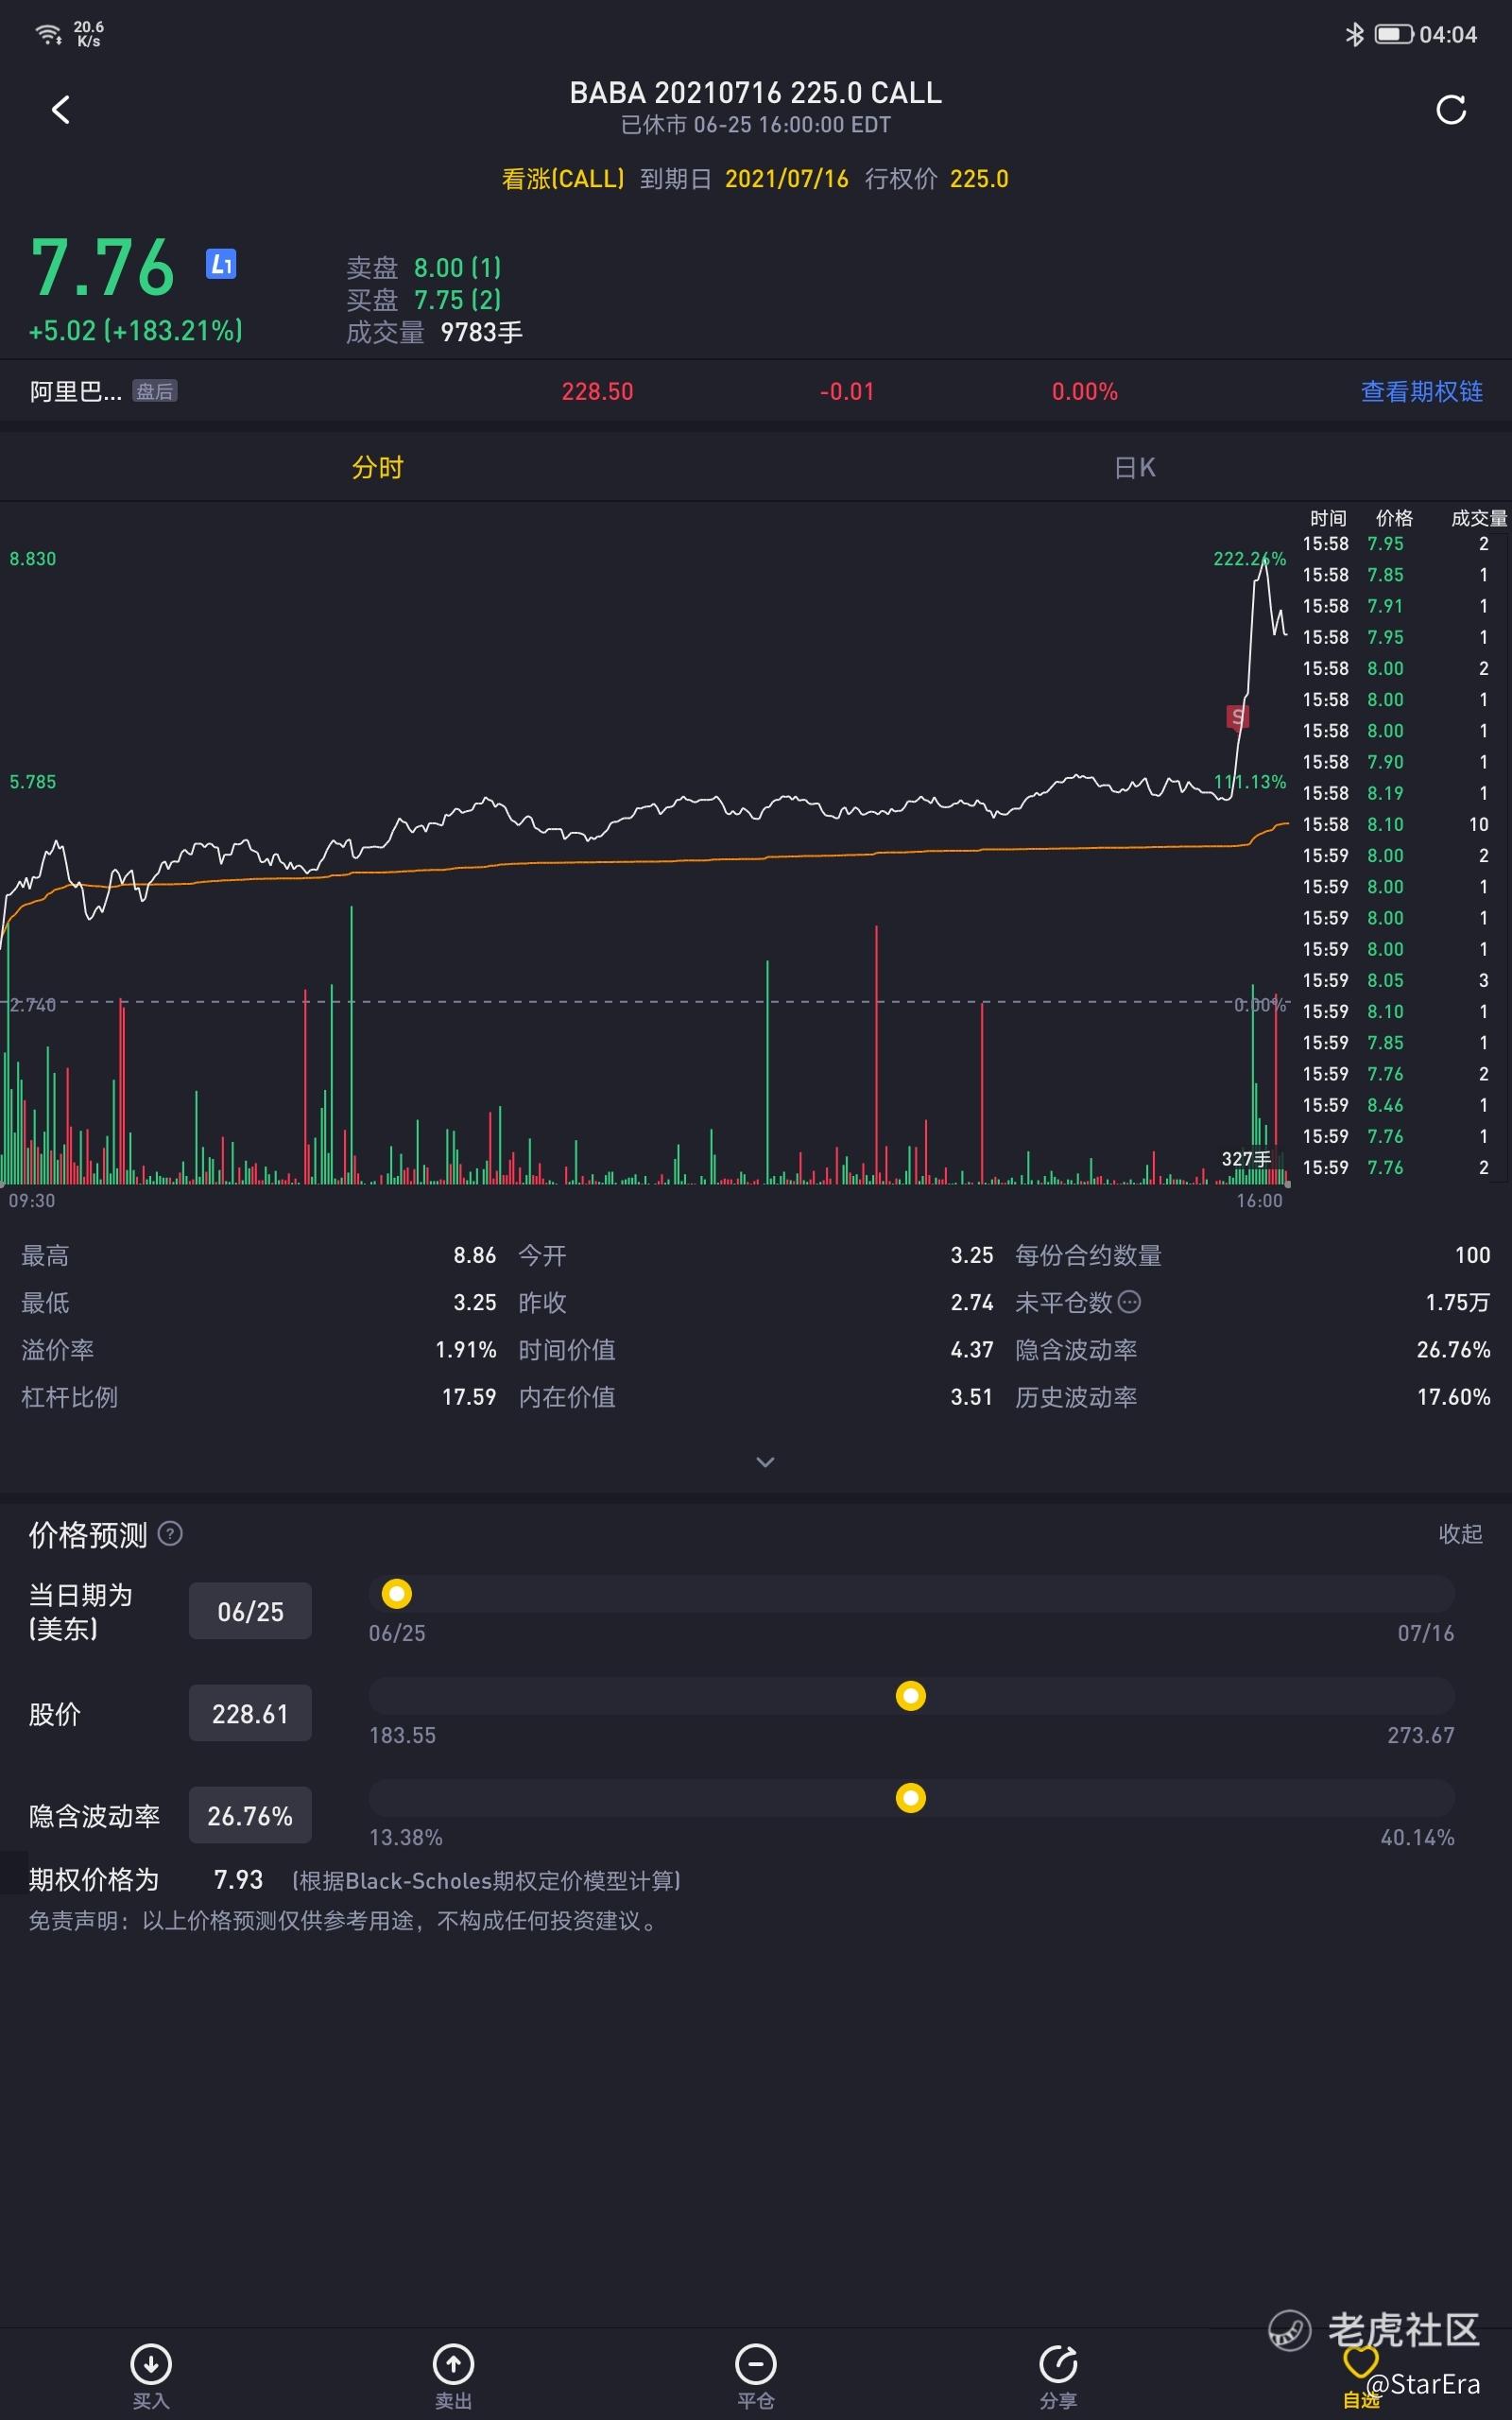Switch to the 分时 intraday tab
The image size is (1512, 2420).
pyautogui.click(x=377, y=467)
